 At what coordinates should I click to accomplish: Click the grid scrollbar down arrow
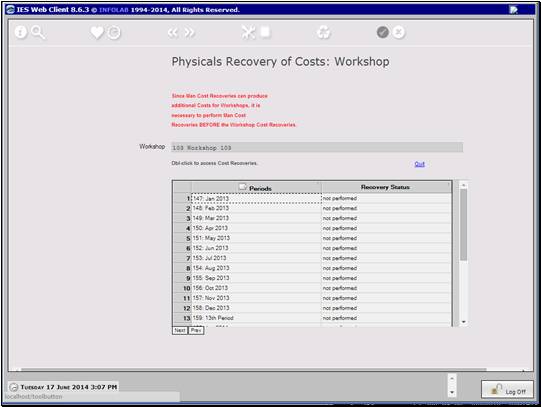(464, 322)
